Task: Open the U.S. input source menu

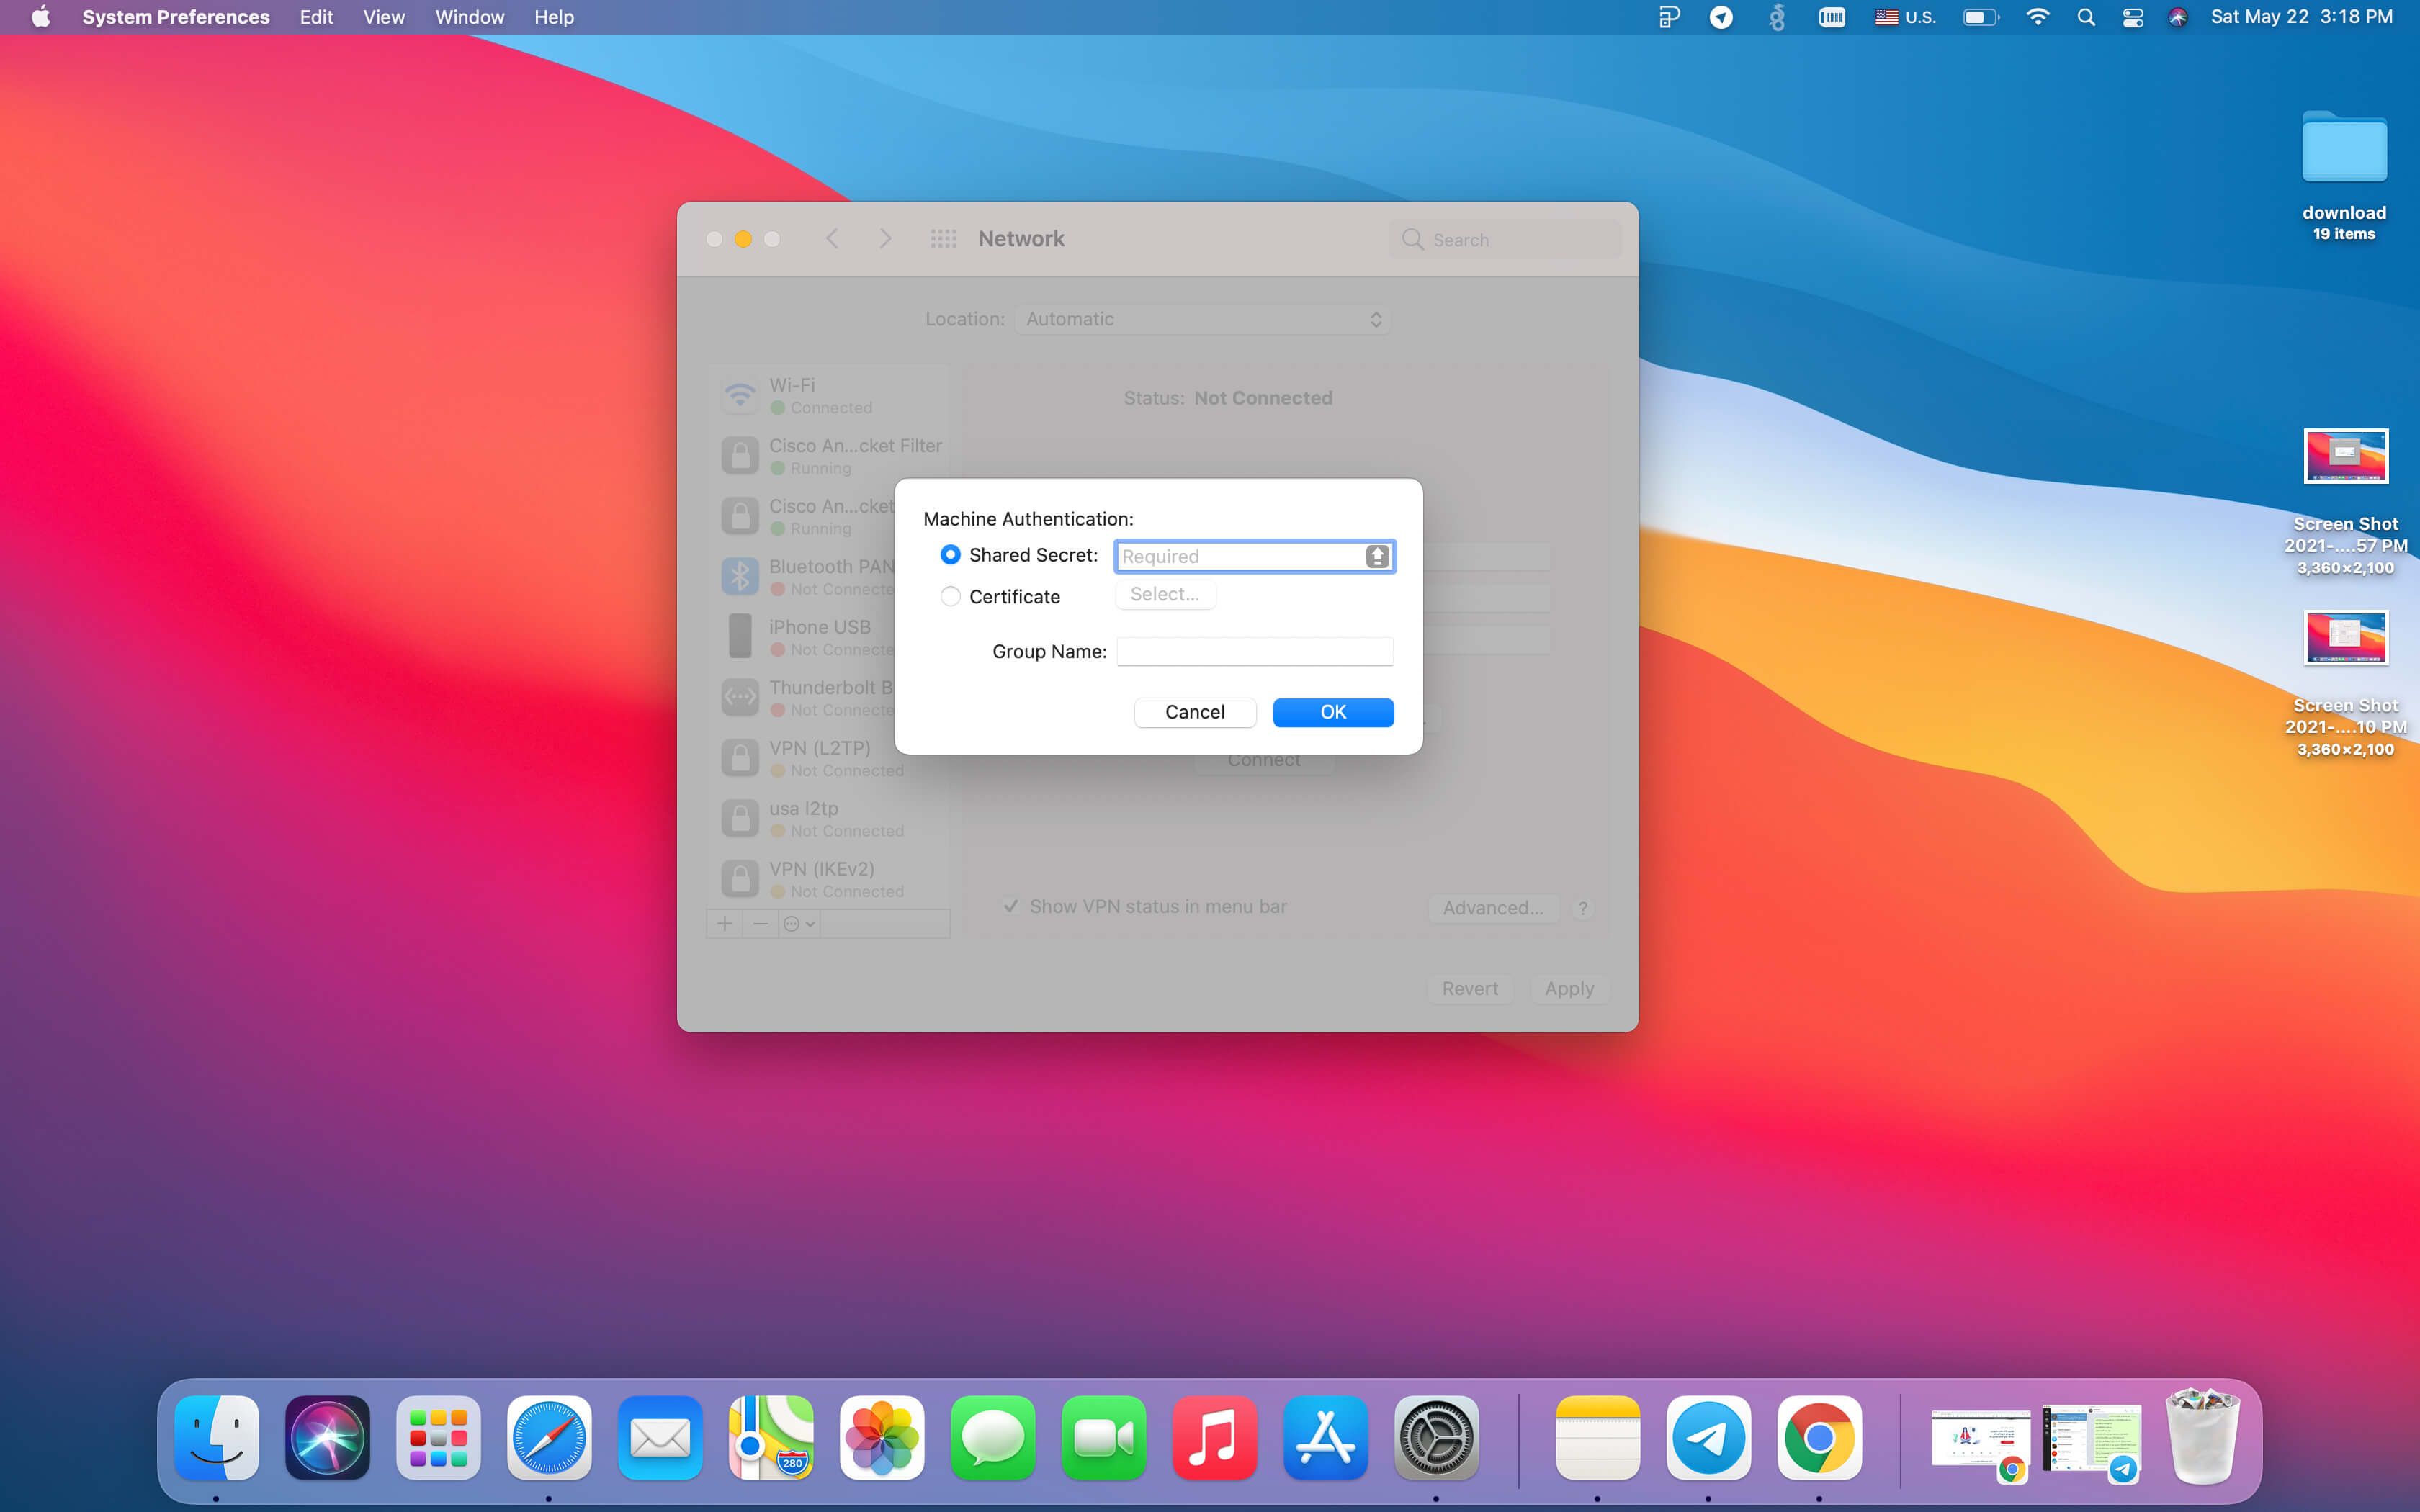Action: point(1905,17)
